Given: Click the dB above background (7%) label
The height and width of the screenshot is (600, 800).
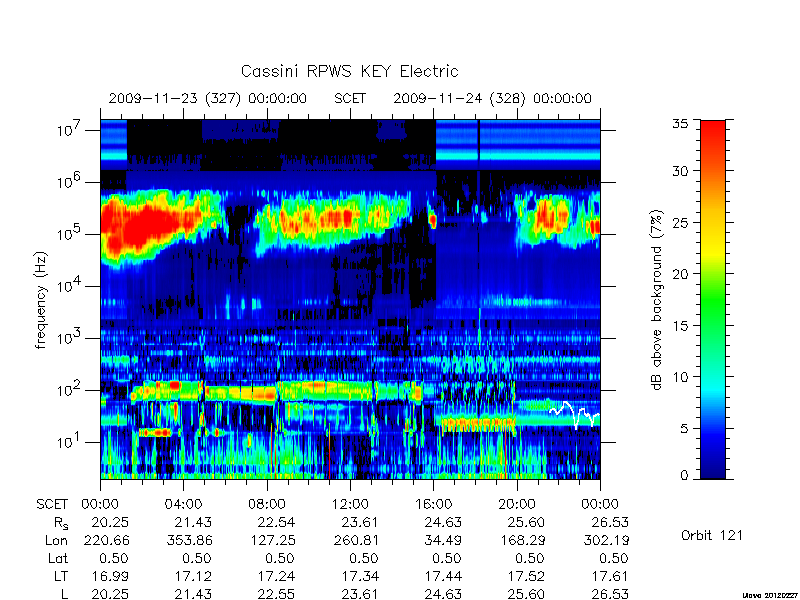Looking at the screenshot, I should pyautogui.click(x=658, y=300).
